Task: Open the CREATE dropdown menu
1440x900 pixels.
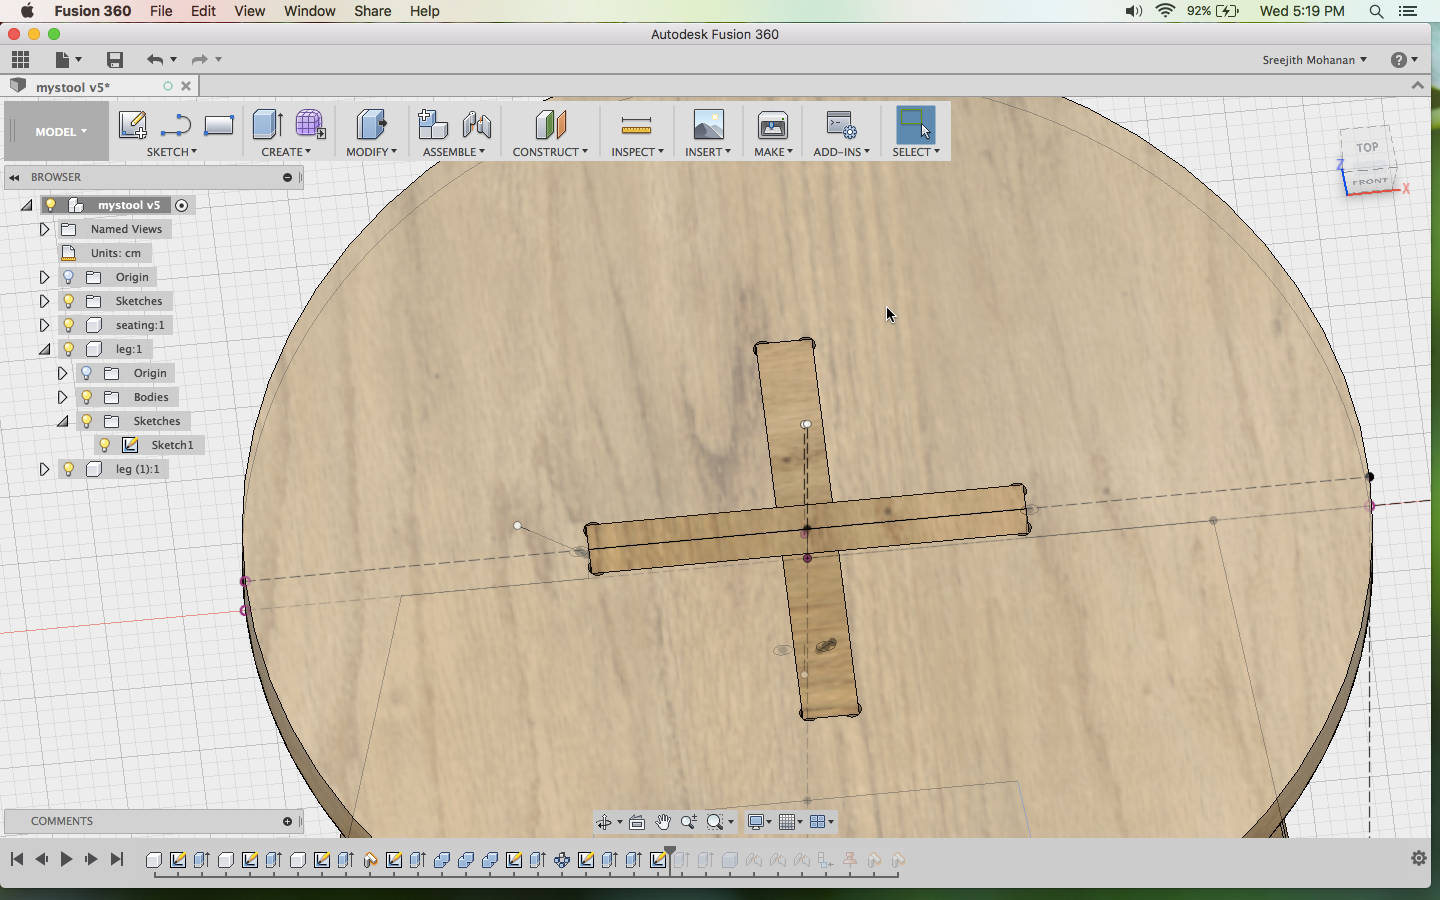Action: (286, 152)
